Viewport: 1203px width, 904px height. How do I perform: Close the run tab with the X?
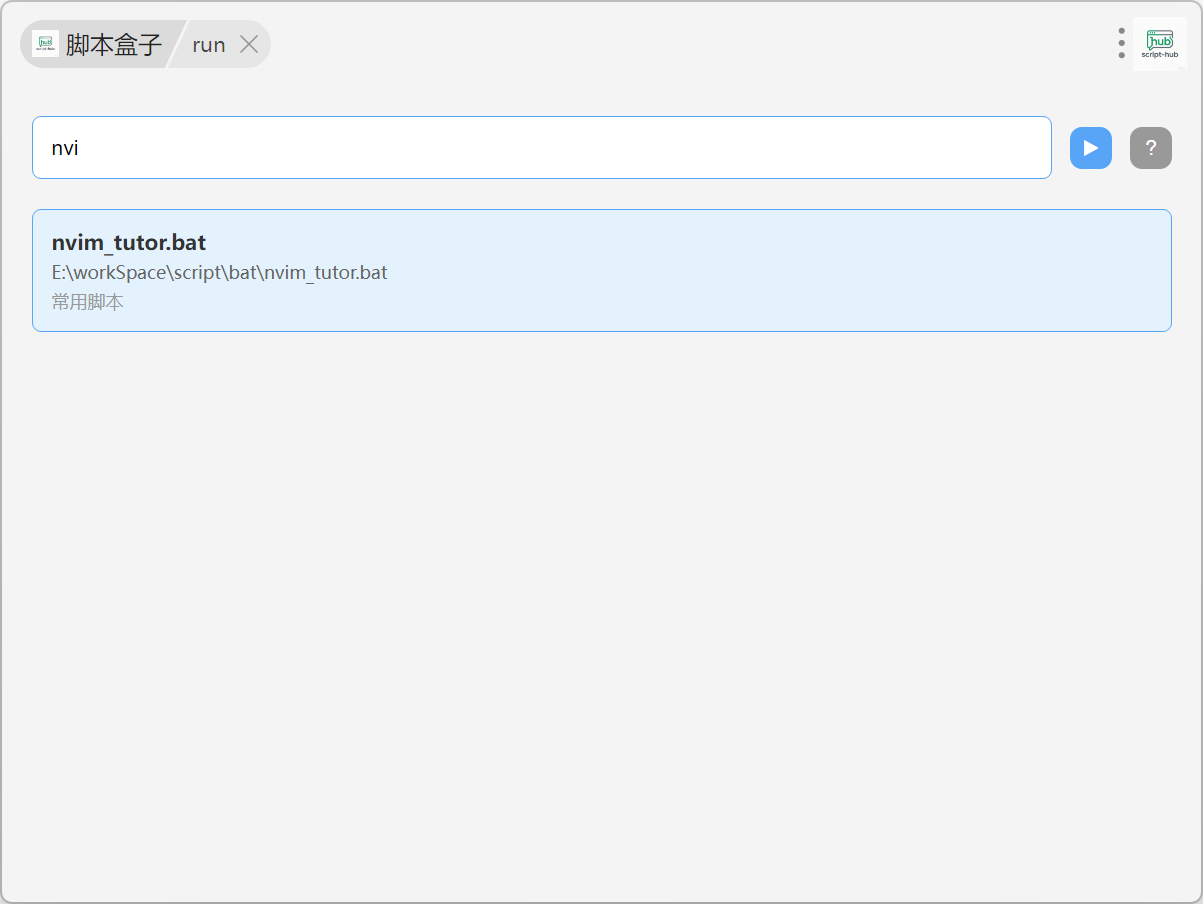click(x=249, y=44)
